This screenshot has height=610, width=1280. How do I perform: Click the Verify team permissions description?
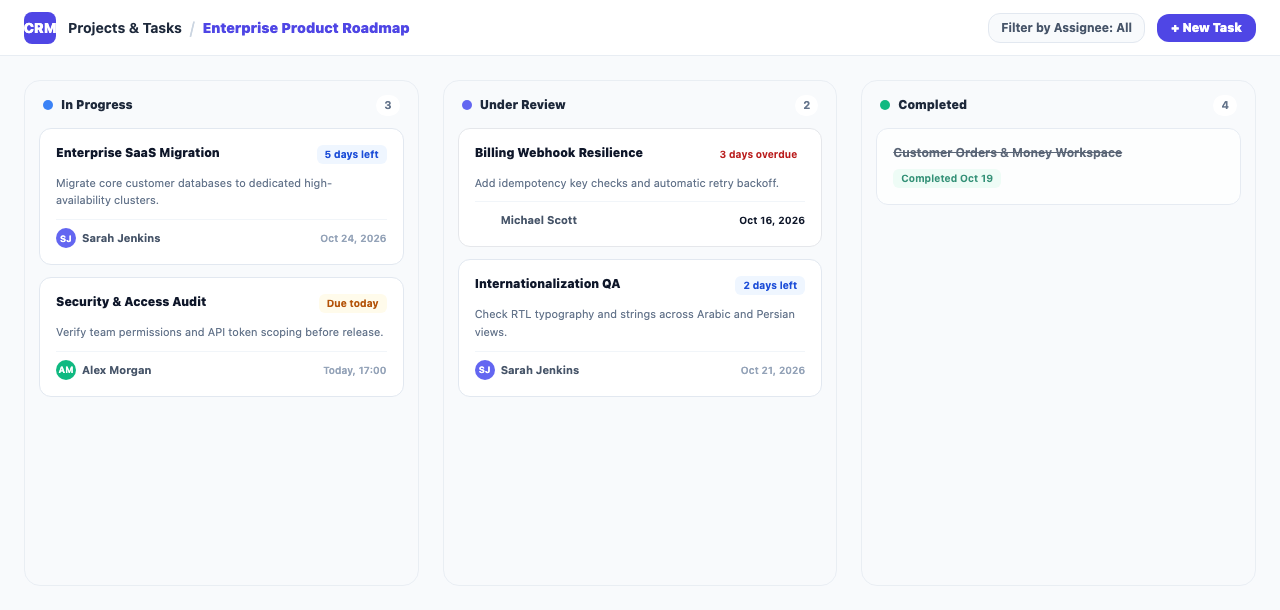(x=220, y=332)
